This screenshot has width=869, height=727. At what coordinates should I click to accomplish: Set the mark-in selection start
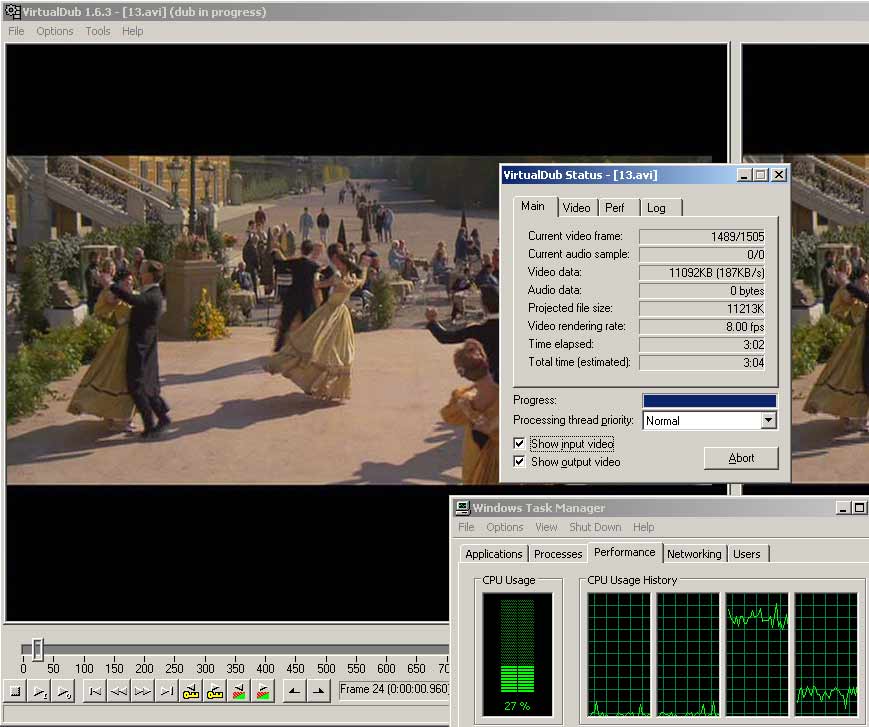click(294, 691)
